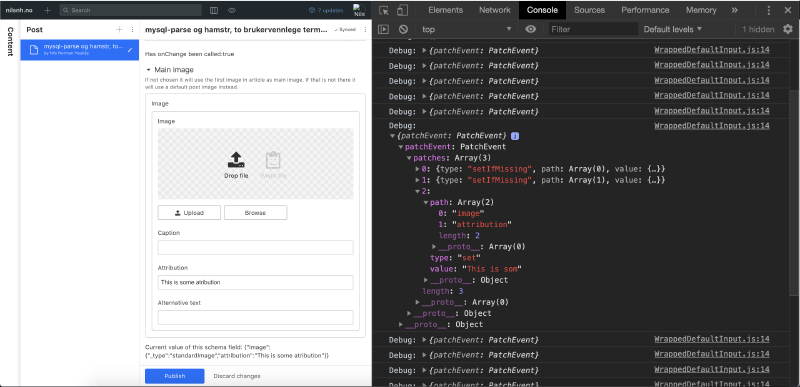Click into the Caption input
This screenshot has width=800, height=387.
coord(255,247)
